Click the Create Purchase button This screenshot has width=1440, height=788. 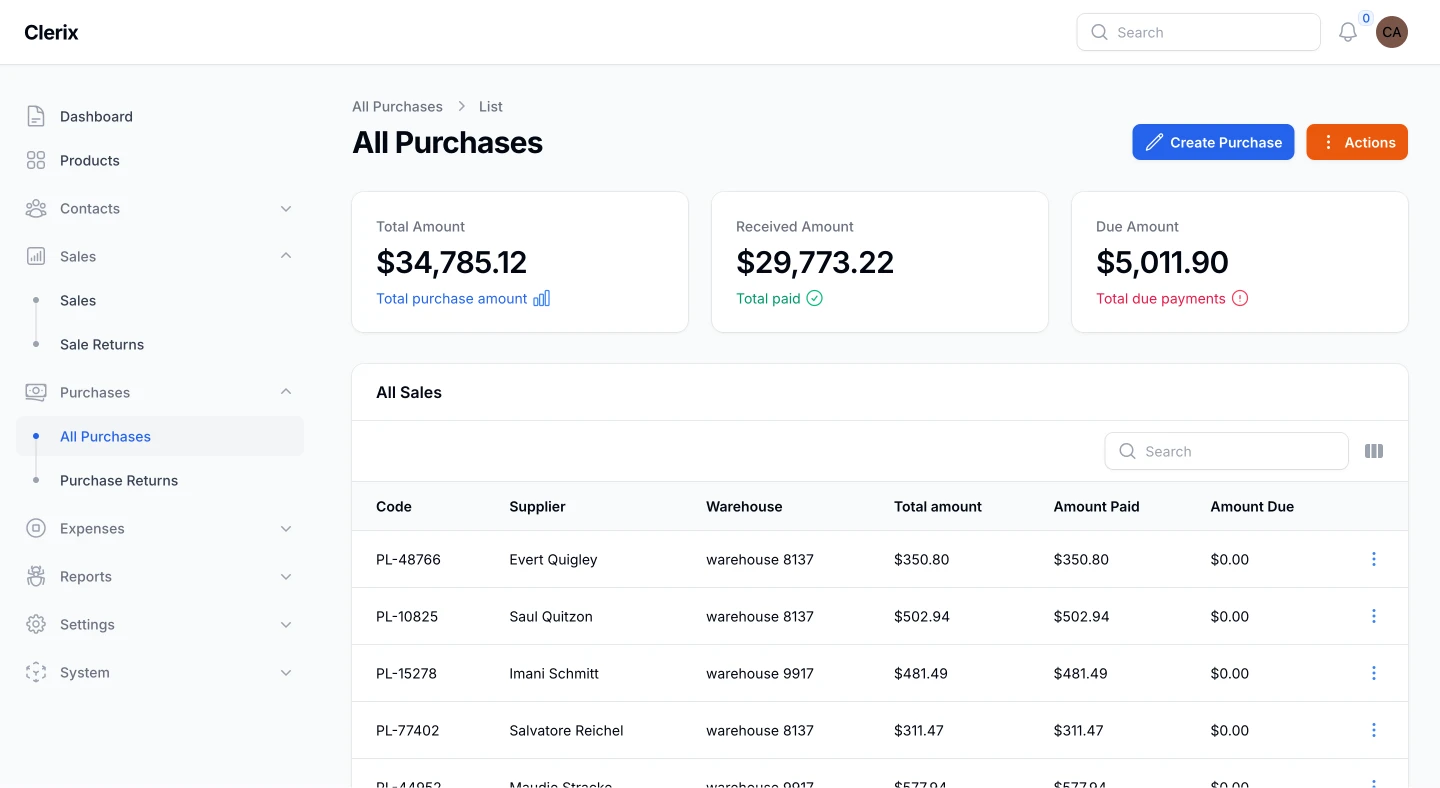[x=1213, y=142]
